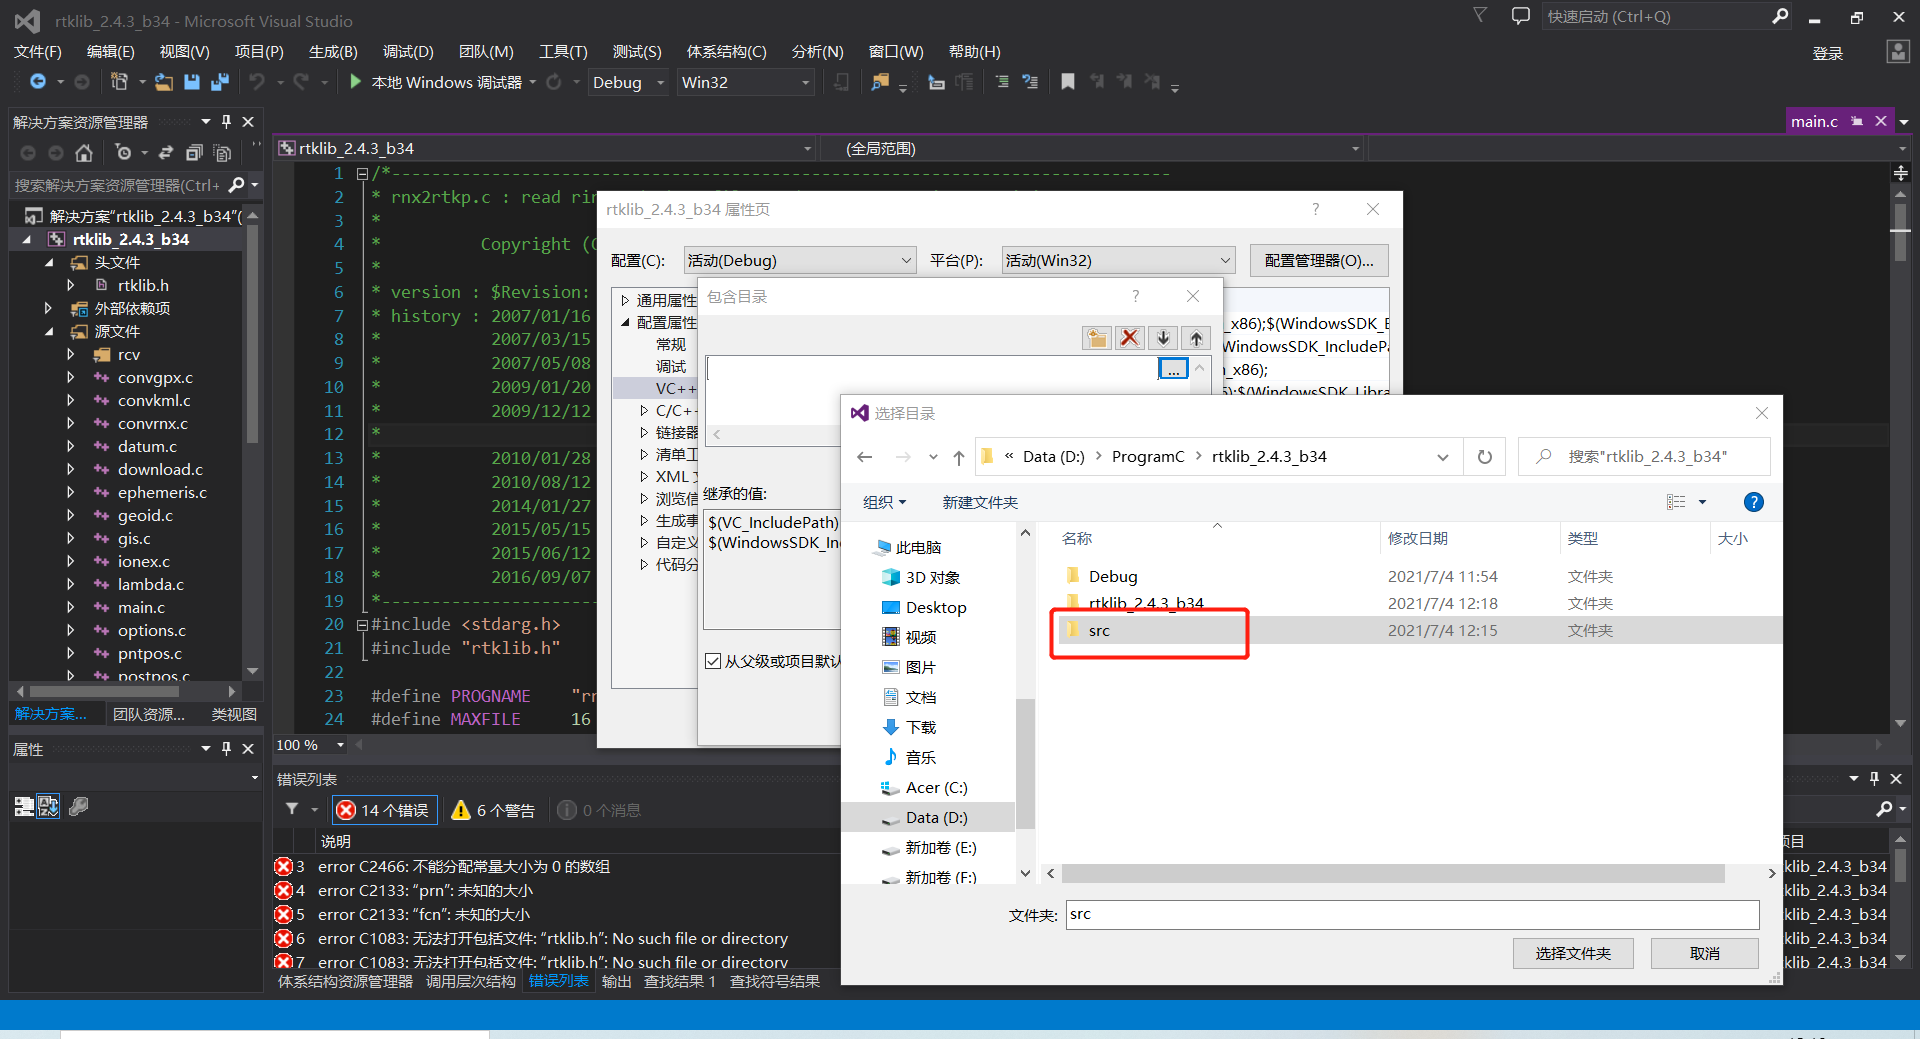This screenshot has height=1039, width=1920.
Task: Click the 选择文件夹 button
Action: pos(1572,953)
